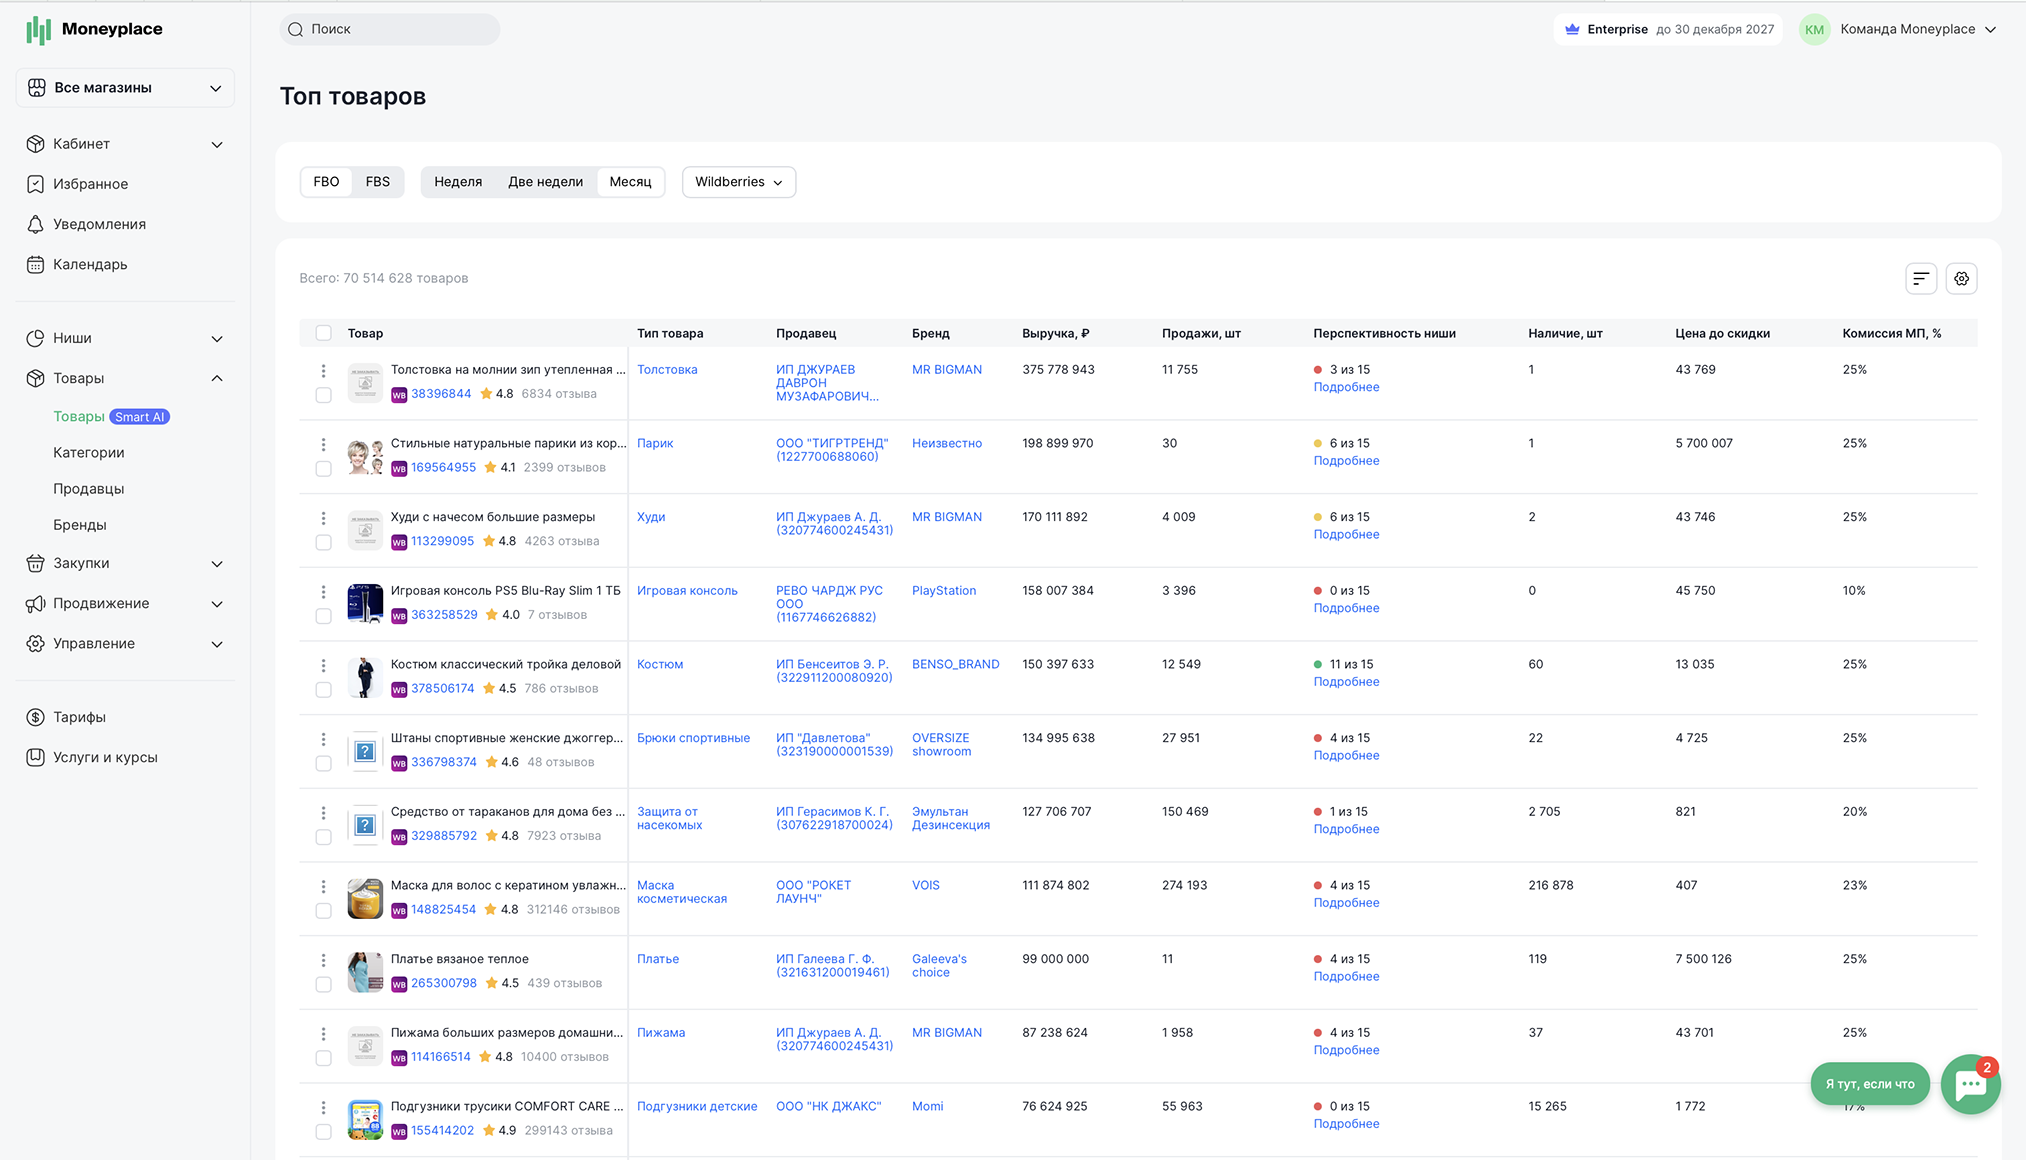The image size is (2026, 1160).
Task: Open row menu for Маска для волос
Action: (x=323, y=887)
